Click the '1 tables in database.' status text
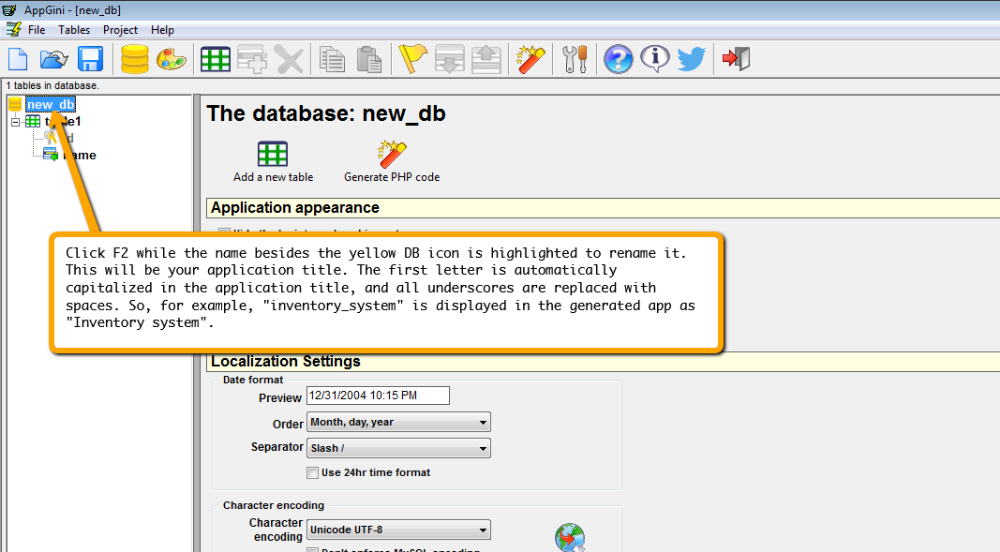1000x552 pixels. [x=52, y=85]
